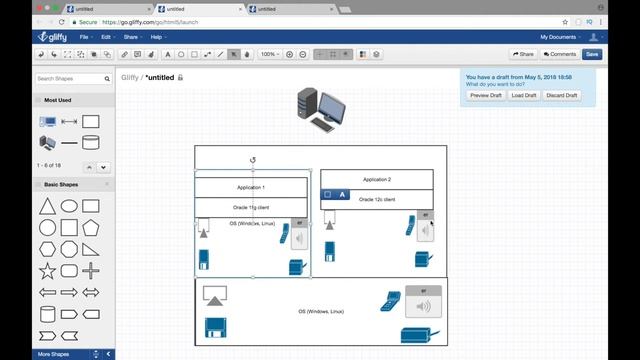Show next Most Used shapes page

tap(103, 167)
